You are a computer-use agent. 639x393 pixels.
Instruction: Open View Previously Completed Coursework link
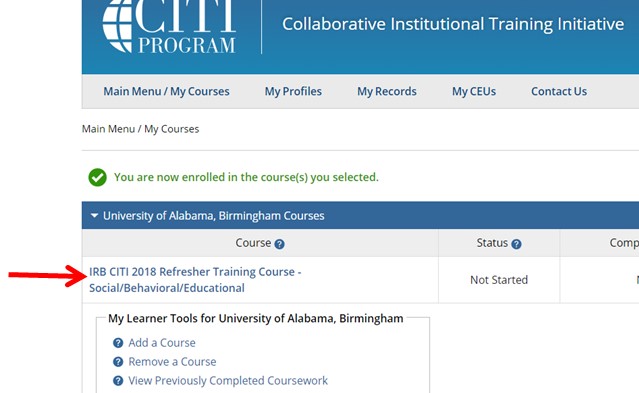pyautogui.click(x=228, y=381)
